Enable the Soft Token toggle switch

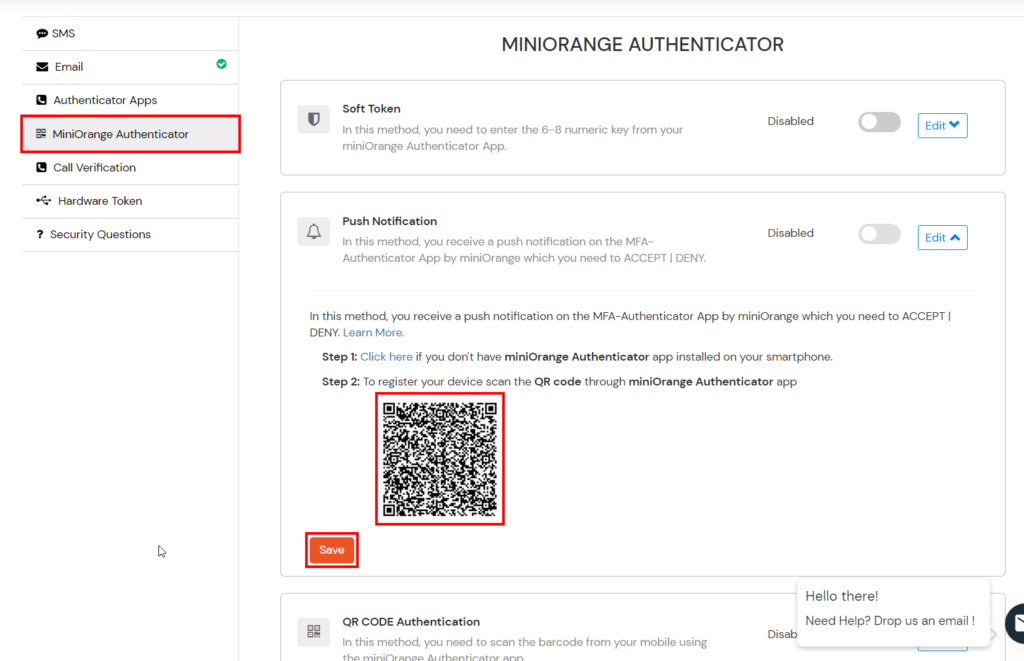879,122
